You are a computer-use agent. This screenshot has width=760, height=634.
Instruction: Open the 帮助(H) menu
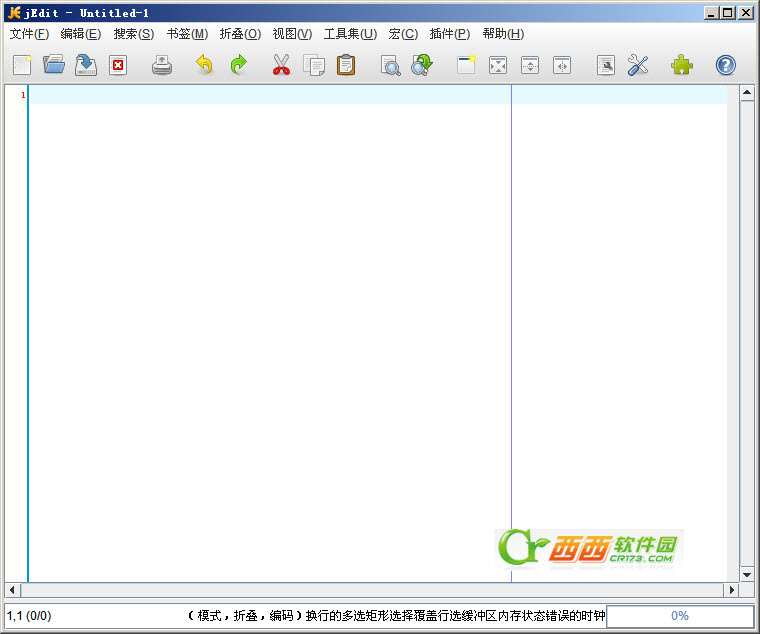click(503, 34)
